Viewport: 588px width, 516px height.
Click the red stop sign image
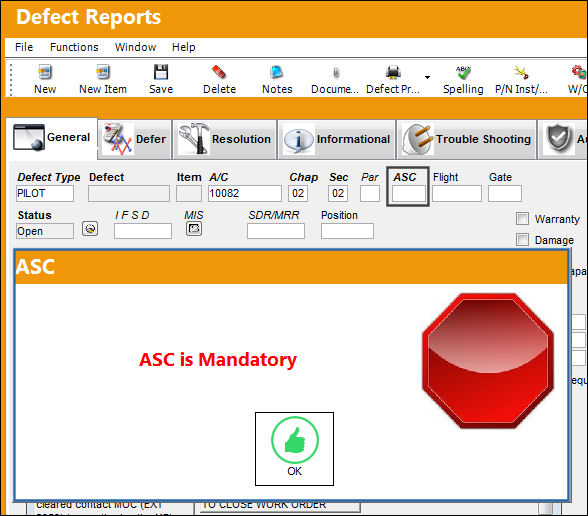[x=488, y=361]
